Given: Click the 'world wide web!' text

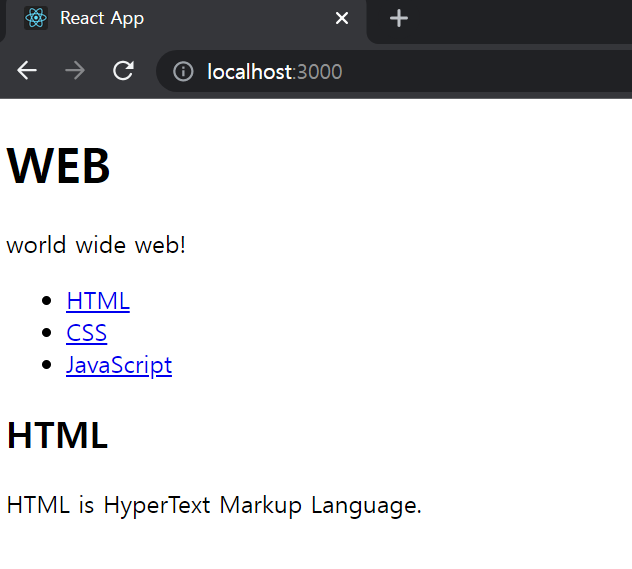Looking at the screenshot, I should [x=96, y=245].
